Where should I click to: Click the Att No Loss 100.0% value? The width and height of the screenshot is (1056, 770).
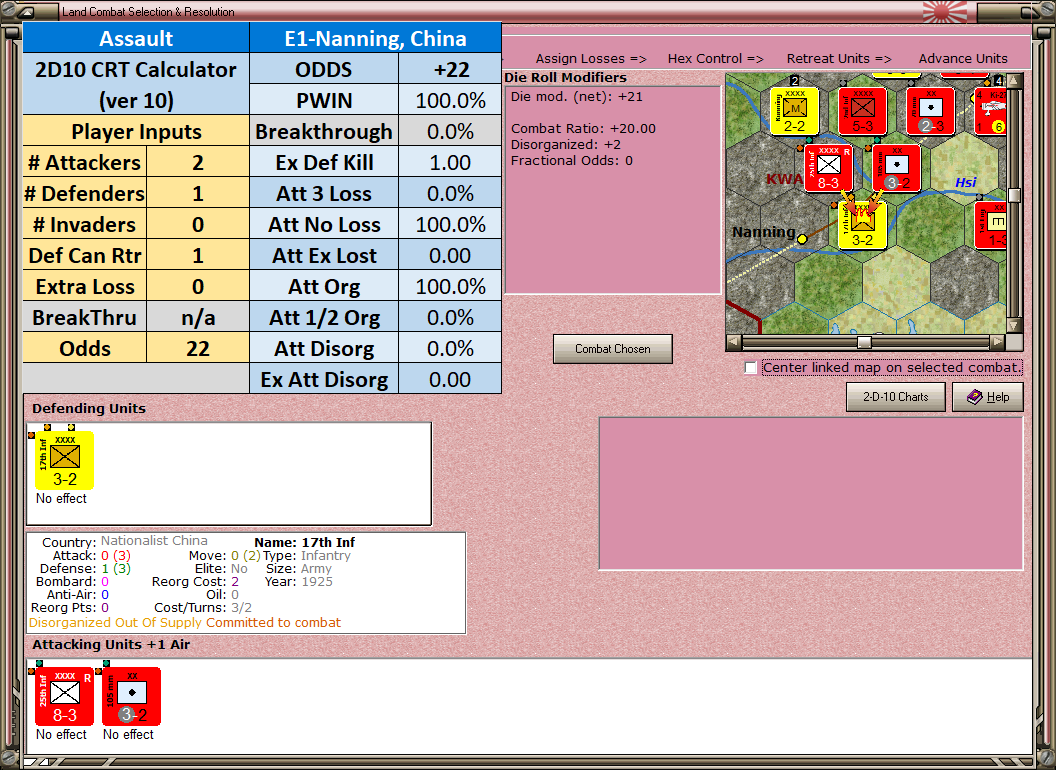(x=450, y=224)
